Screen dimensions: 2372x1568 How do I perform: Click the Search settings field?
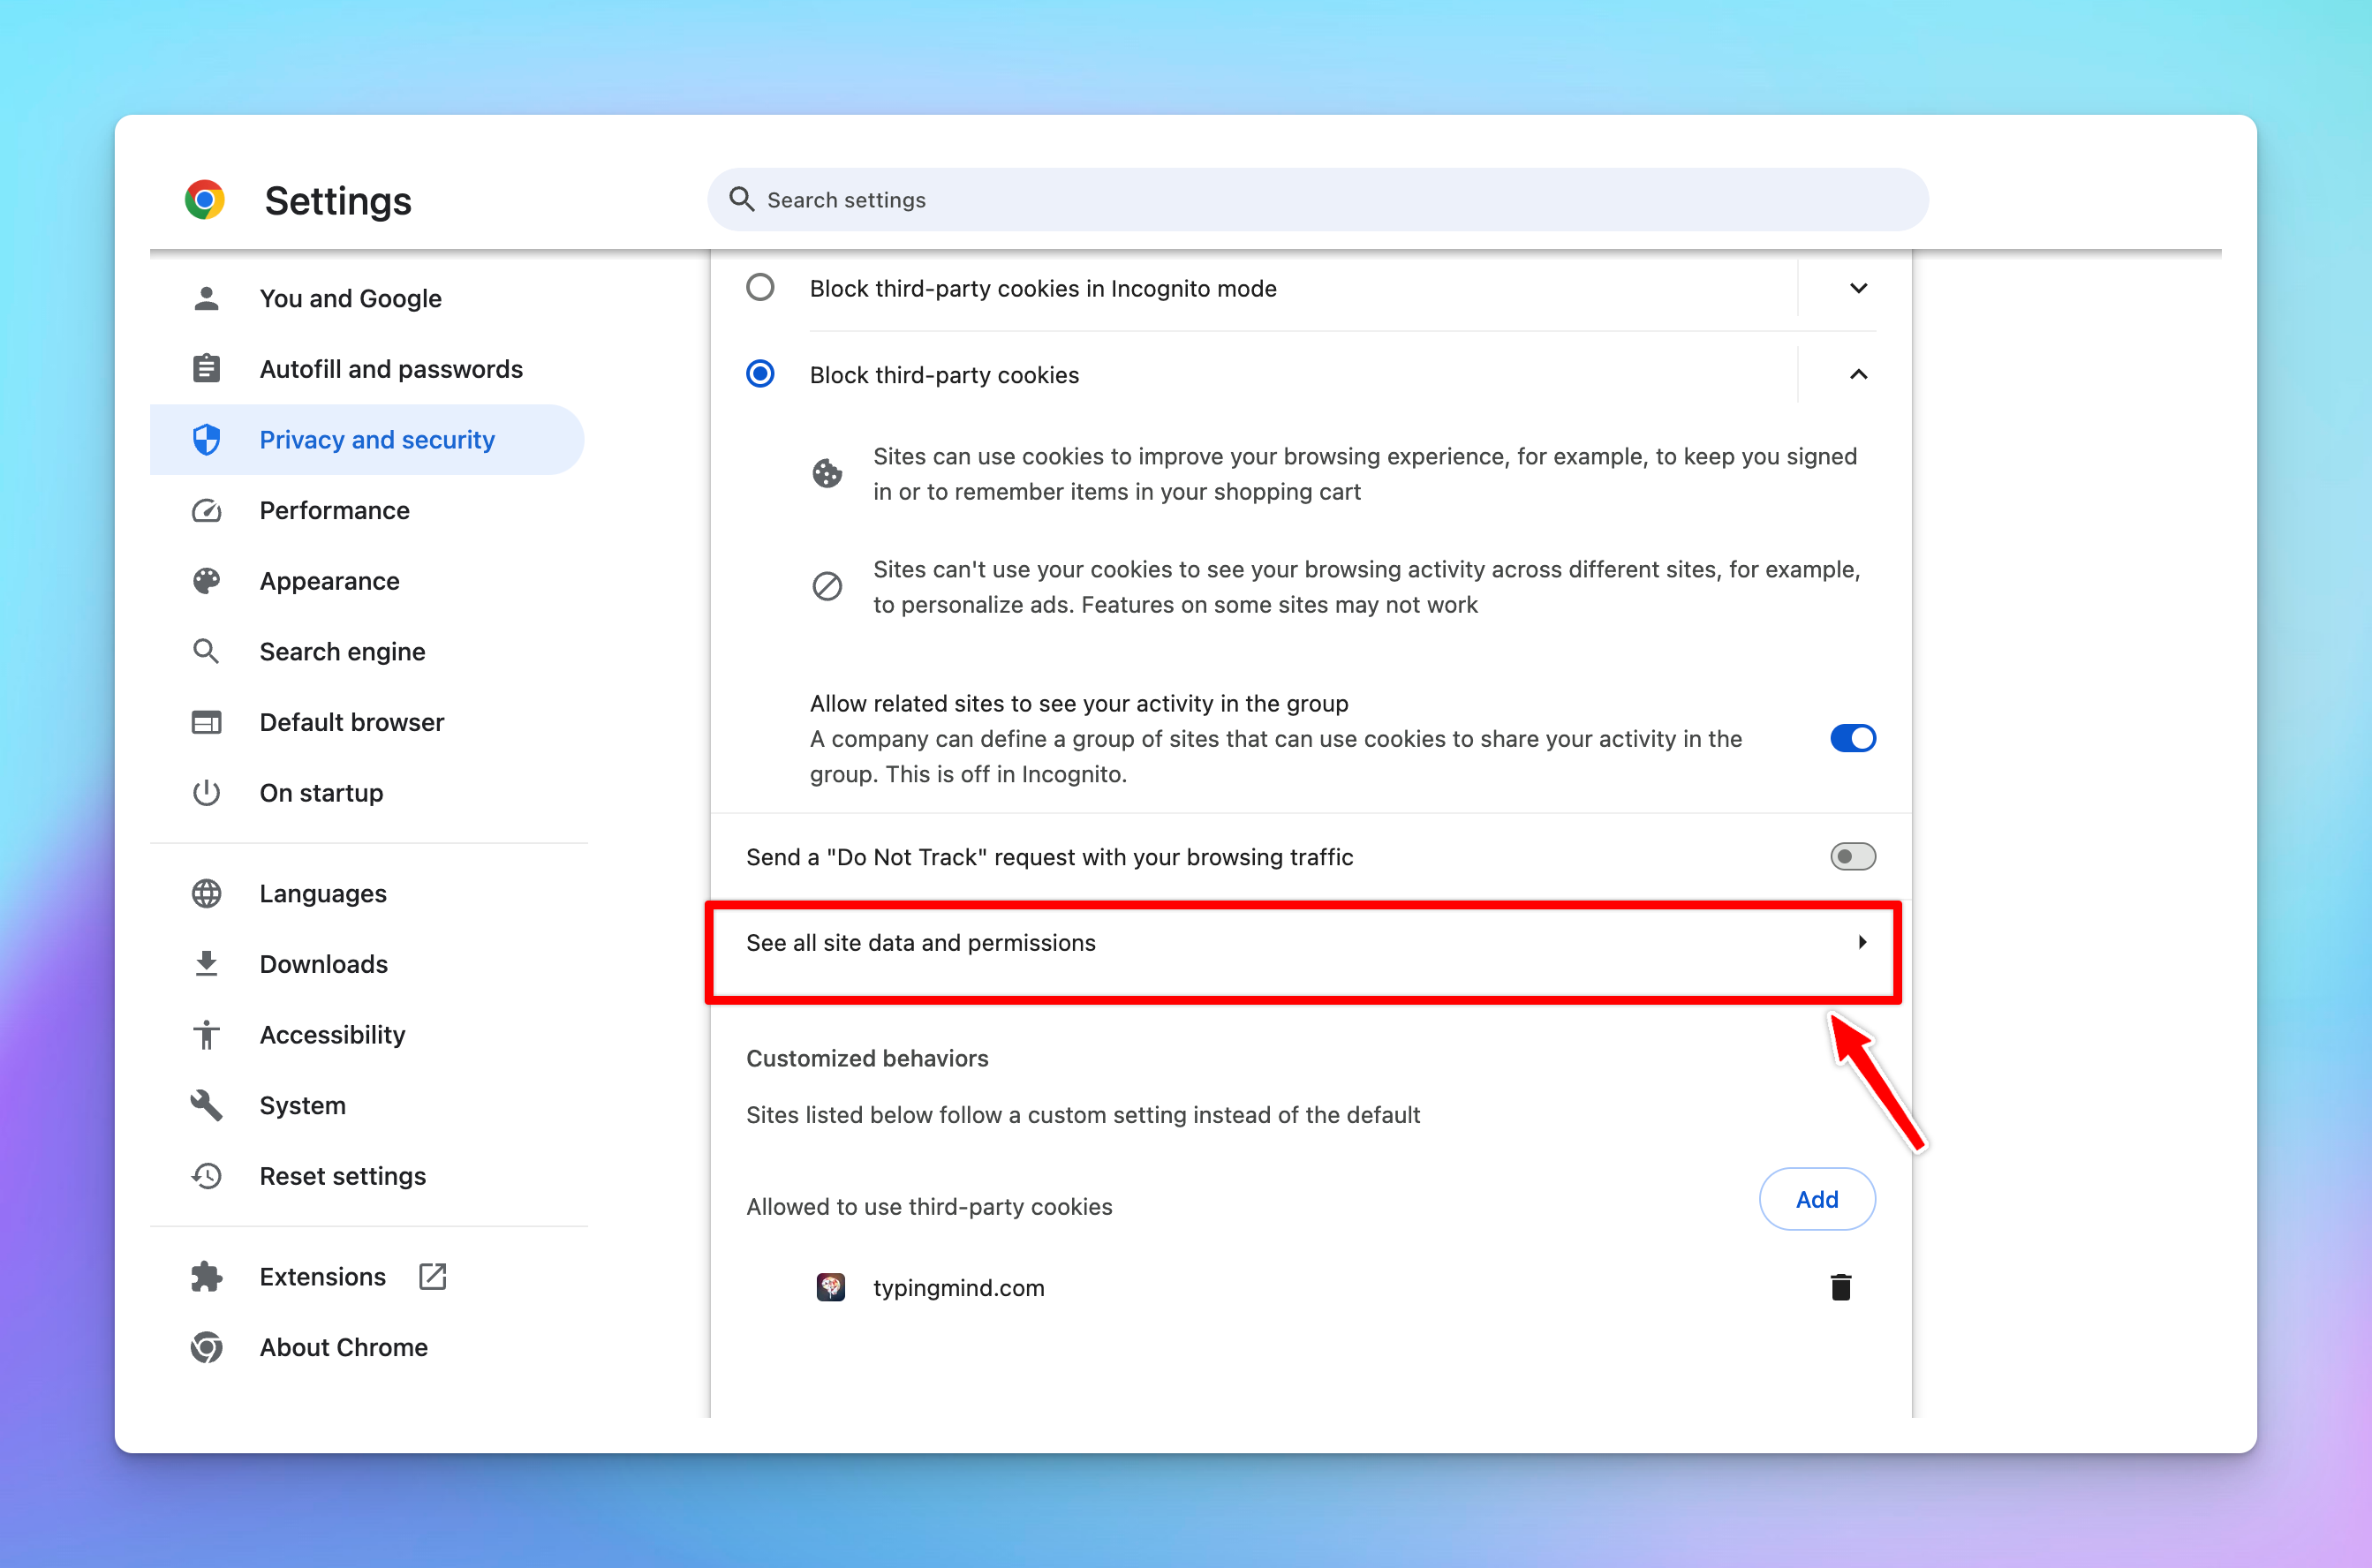(1317, 200)
